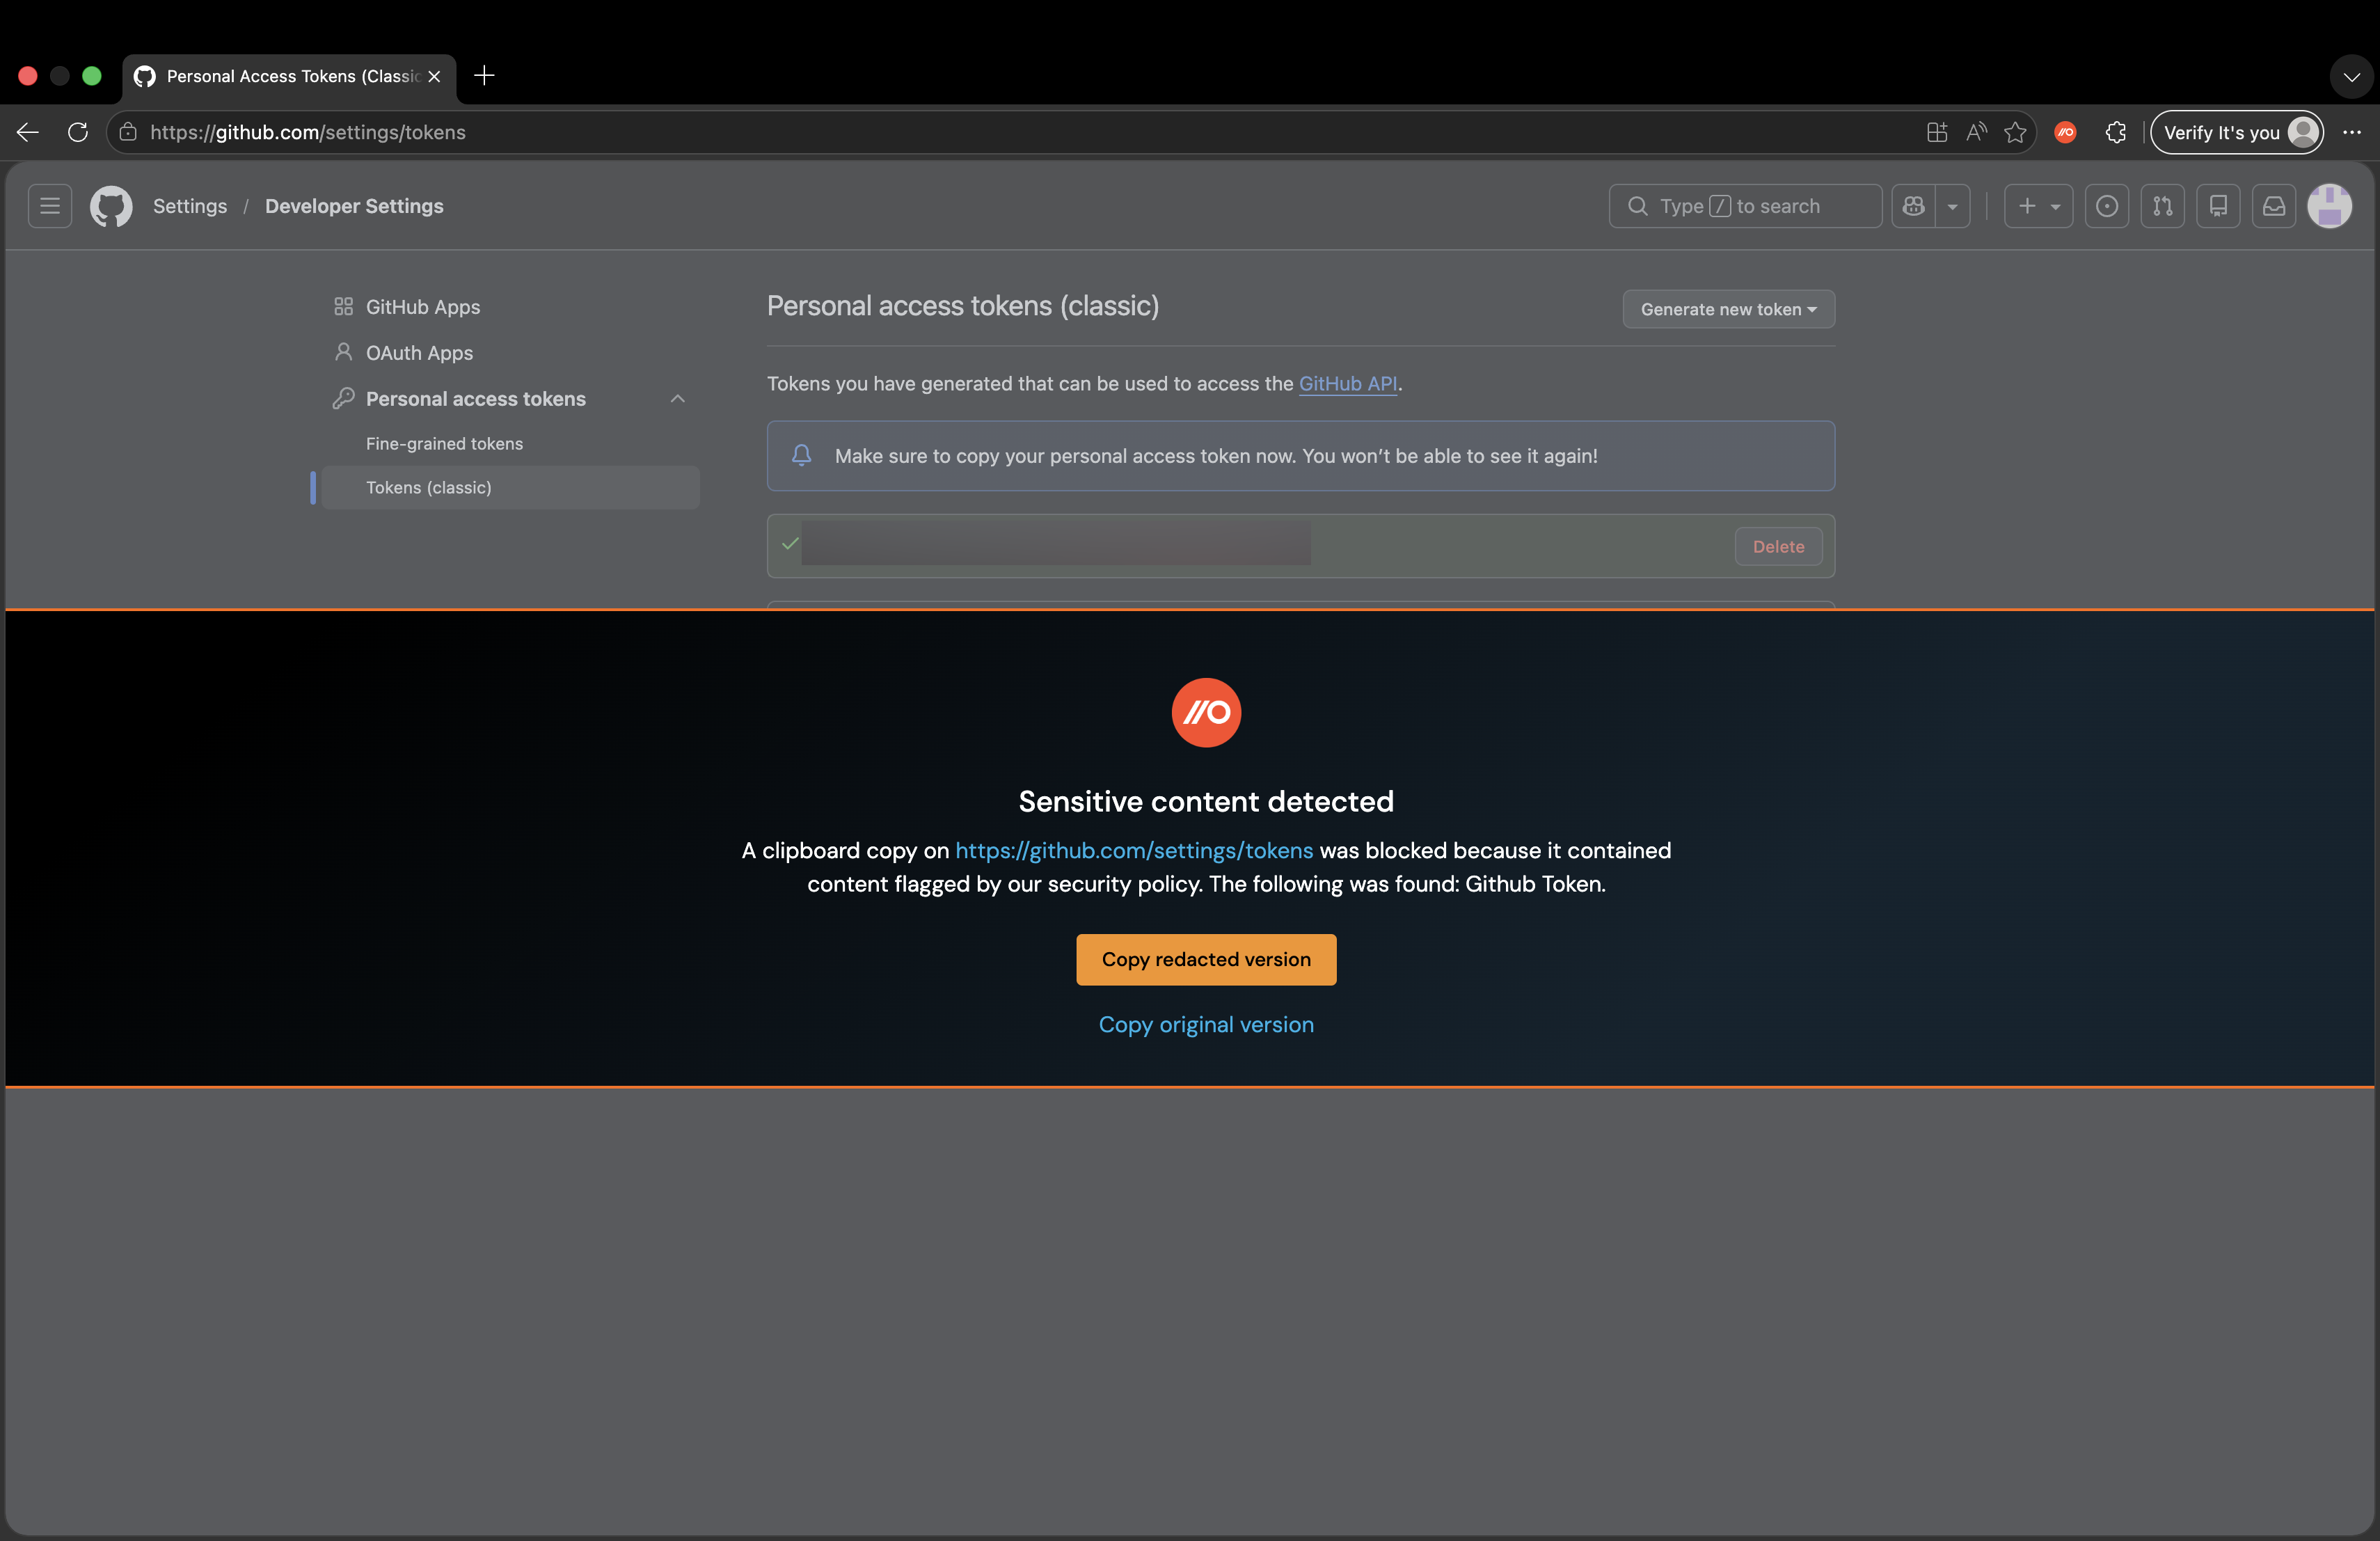The height and width of the screenshot is (1541, 2380).
Task: Open the Settings breadcrumb link
Action: point(190,206)
